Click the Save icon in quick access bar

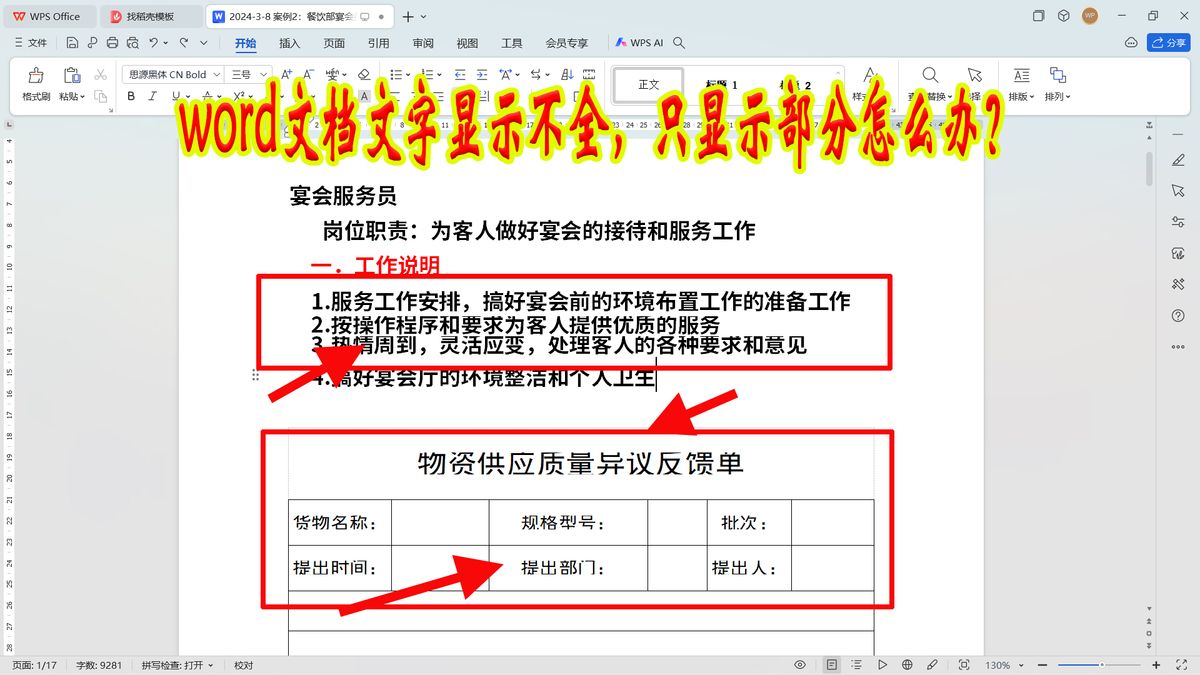point(73,43)
